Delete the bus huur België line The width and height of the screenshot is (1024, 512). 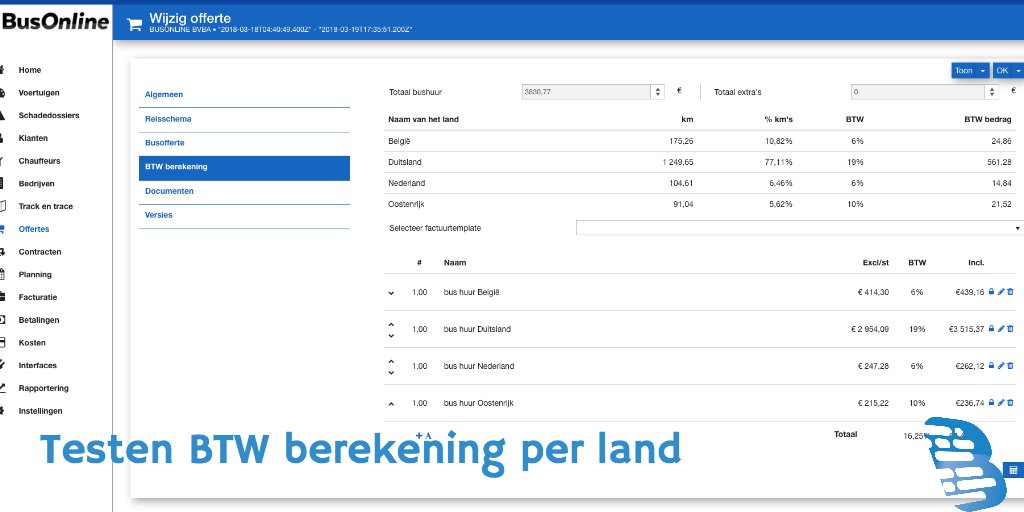click(1010, 292)
